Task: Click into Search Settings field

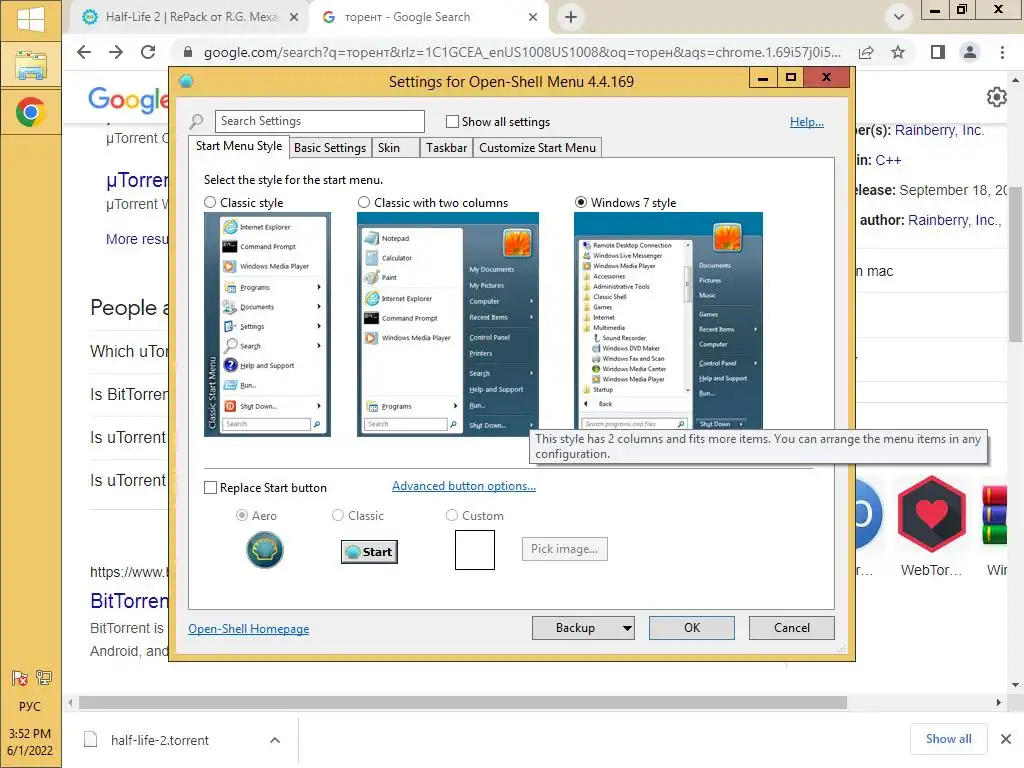Action: pyautogui.click(x=319, y=121)
